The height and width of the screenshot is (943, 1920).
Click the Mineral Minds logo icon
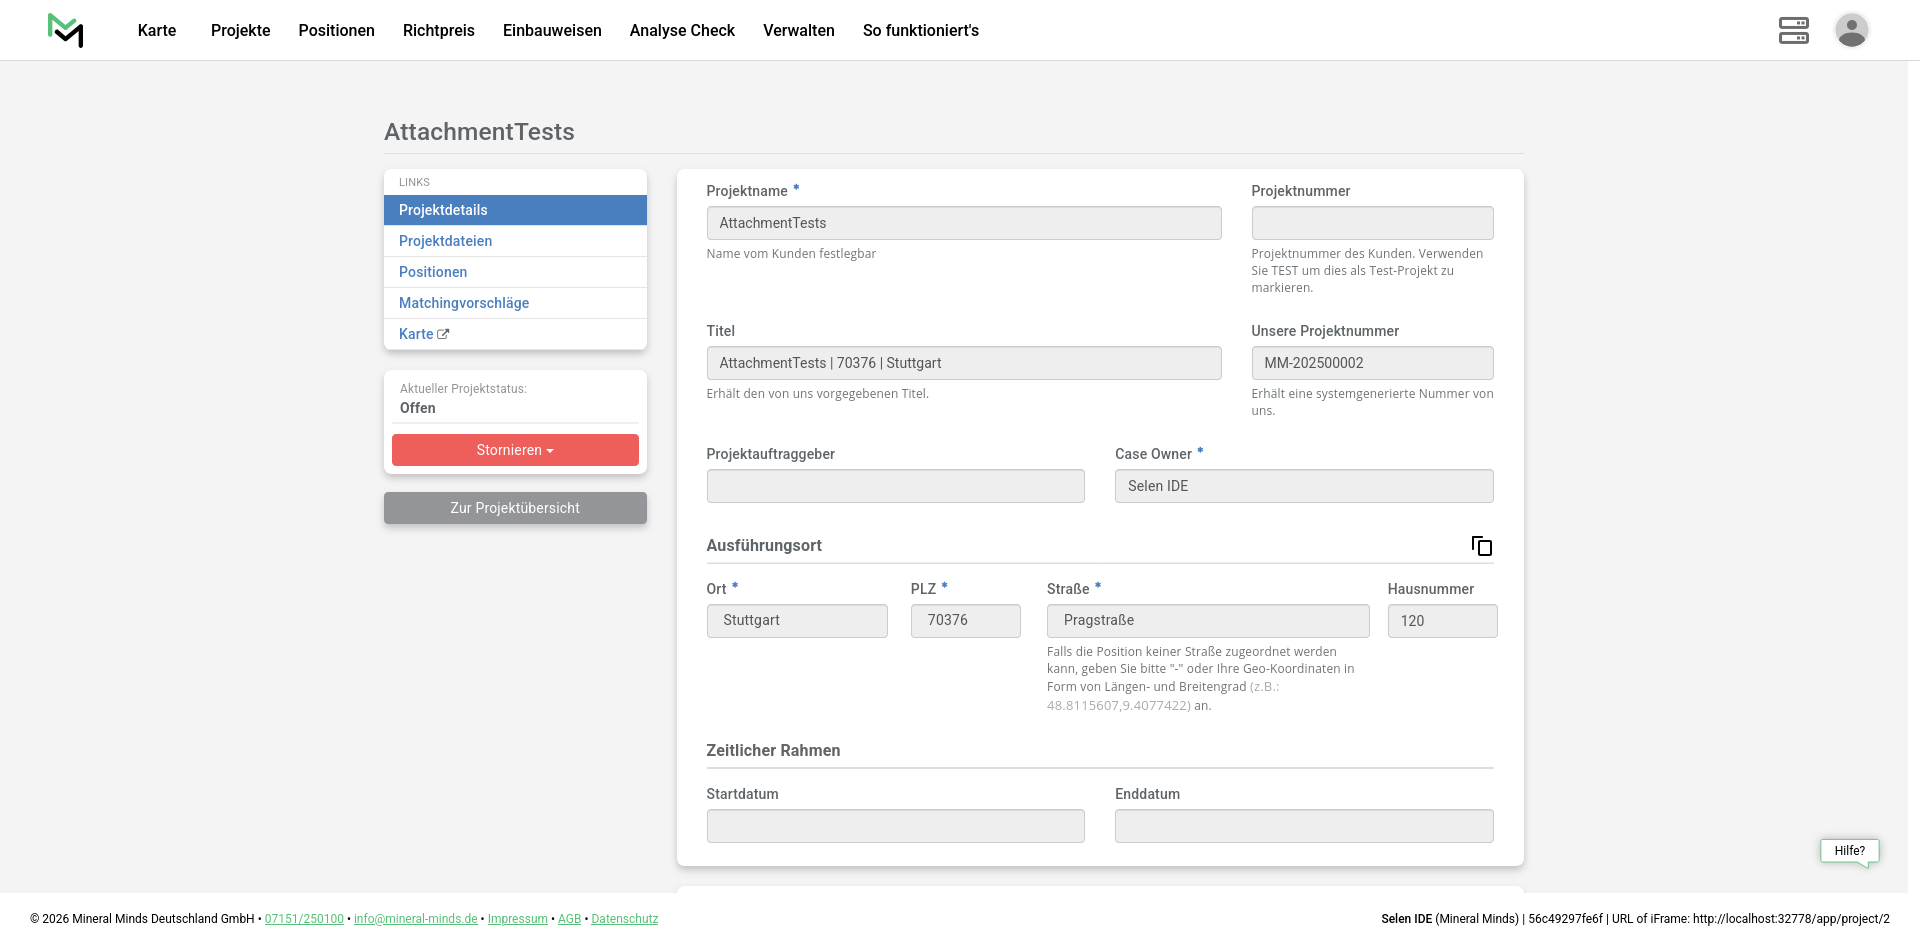point(66,30)
